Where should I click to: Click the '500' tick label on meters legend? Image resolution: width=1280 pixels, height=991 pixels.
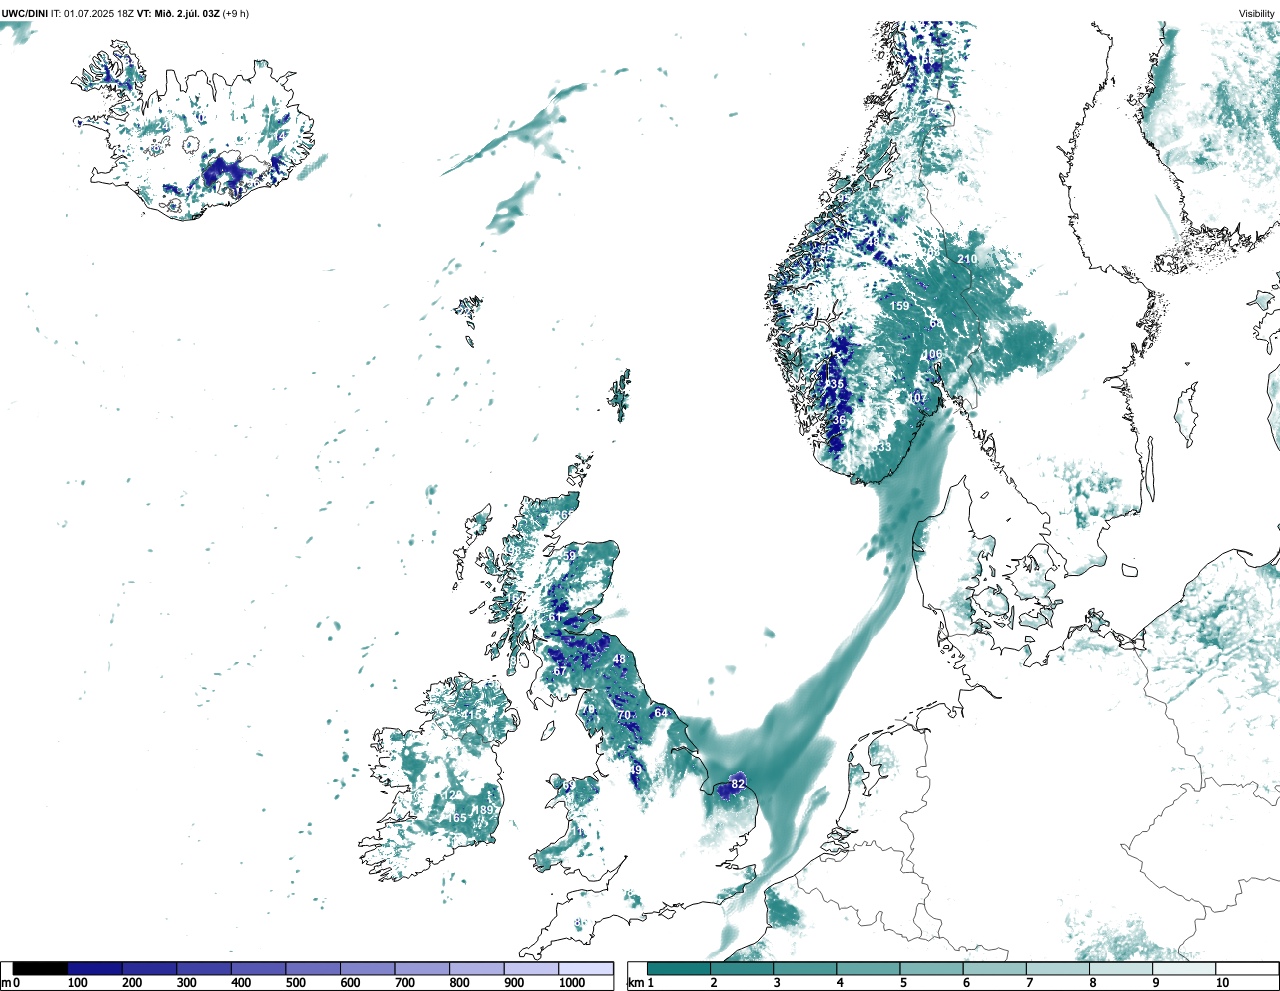pyautogui.click(x=295, y=983)
